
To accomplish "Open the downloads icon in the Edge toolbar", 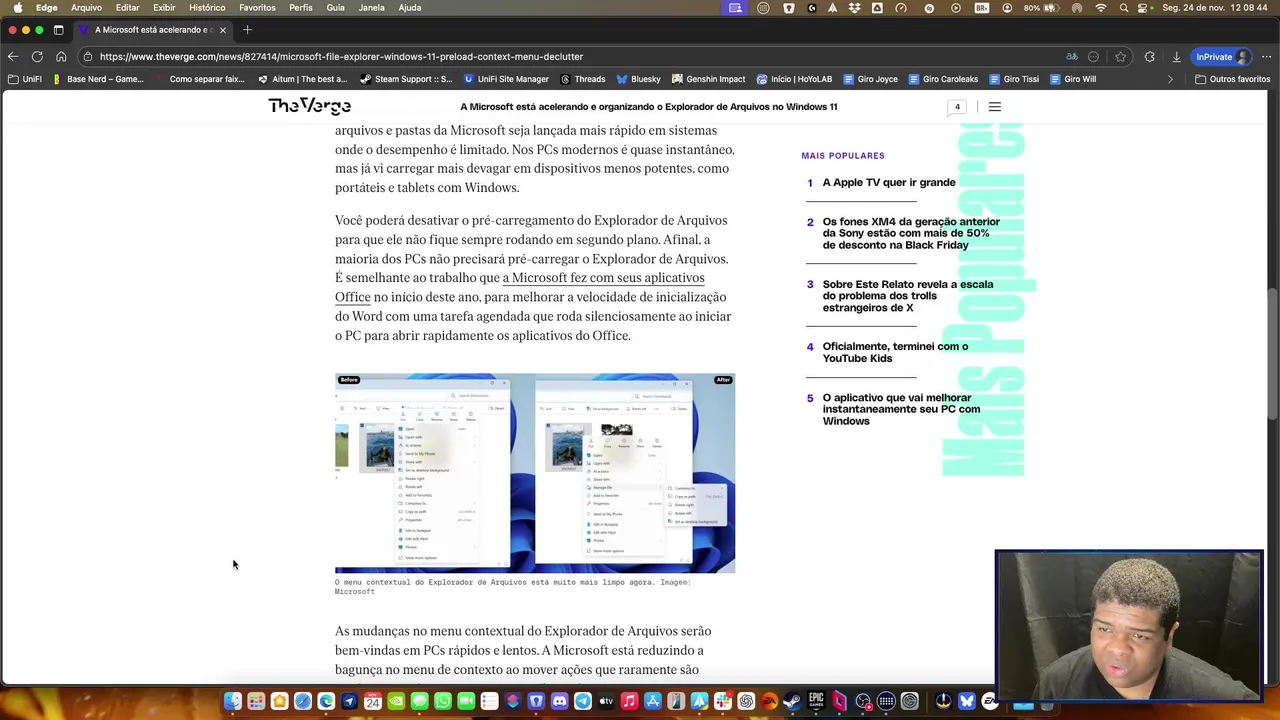I will (1176, 57).
